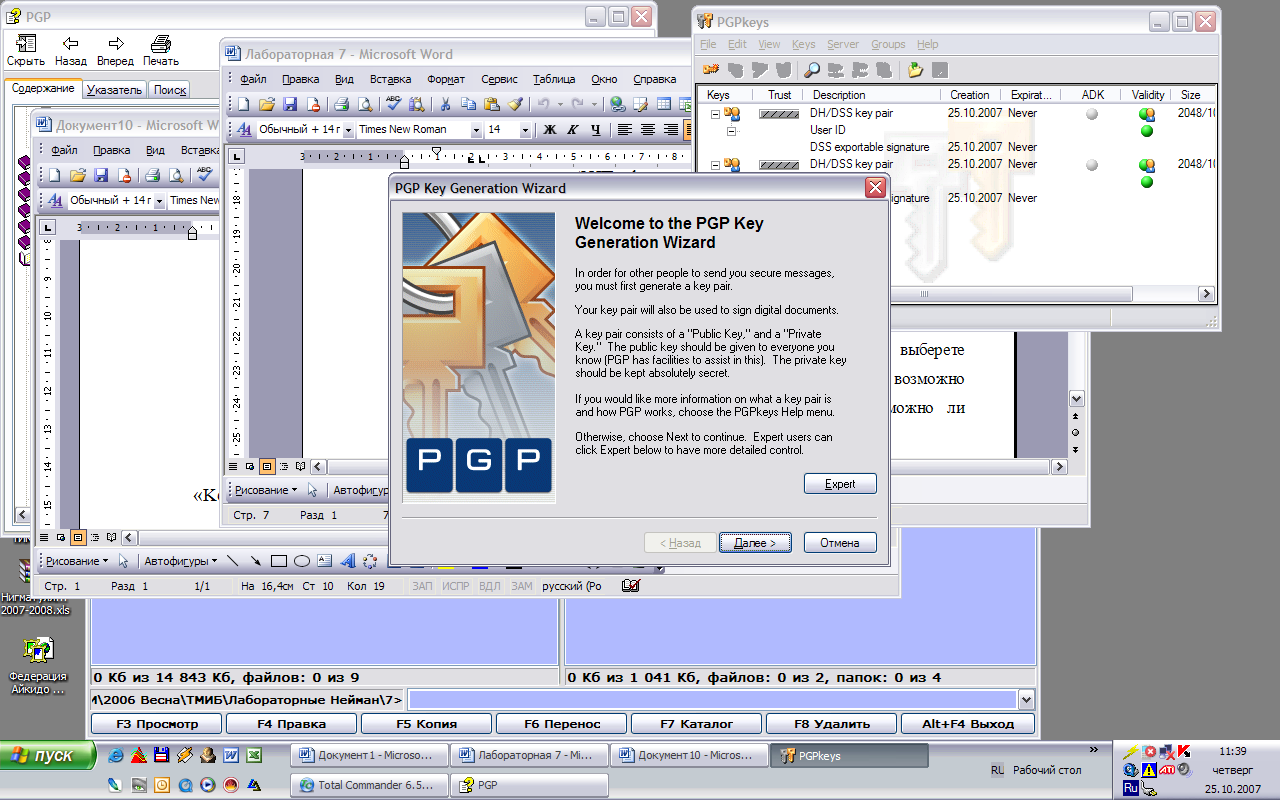The image size is (1280, 800).
Task: Click the Вперед arrow in PGP help window
Action: 115,50
